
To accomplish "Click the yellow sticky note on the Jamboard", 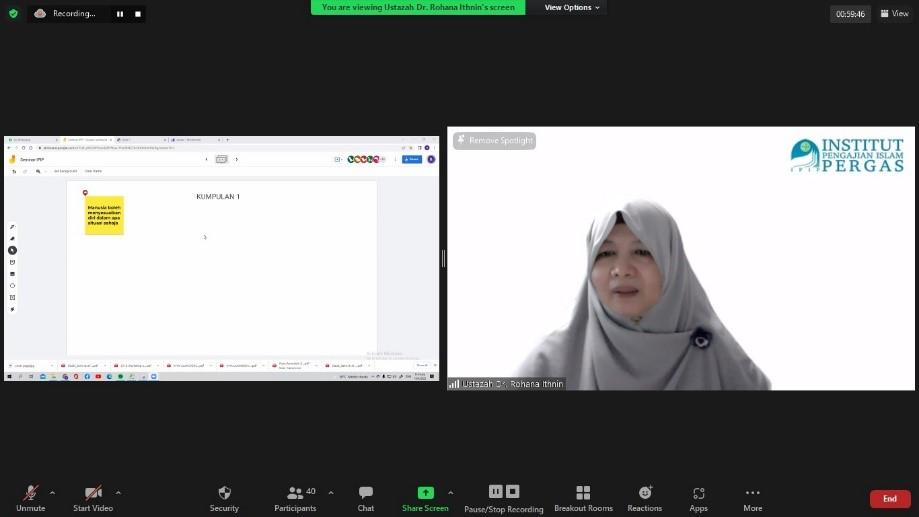I will coord(104,215).
